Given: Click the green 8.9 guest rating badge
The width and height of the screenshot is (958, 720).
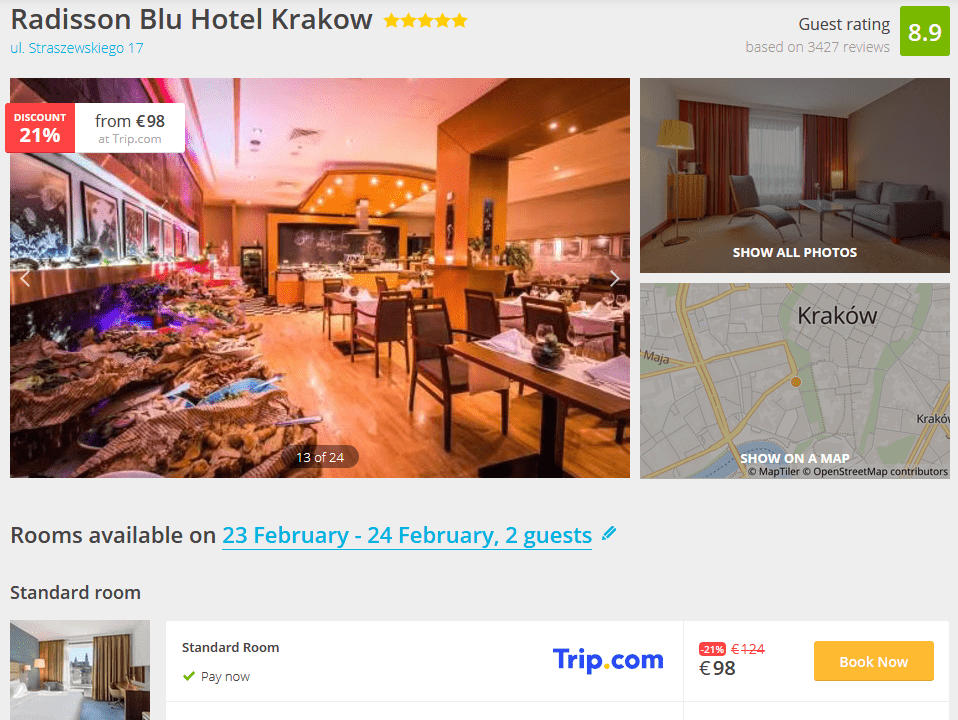Looking at the screenshot, I should click(x=924, y=31).
